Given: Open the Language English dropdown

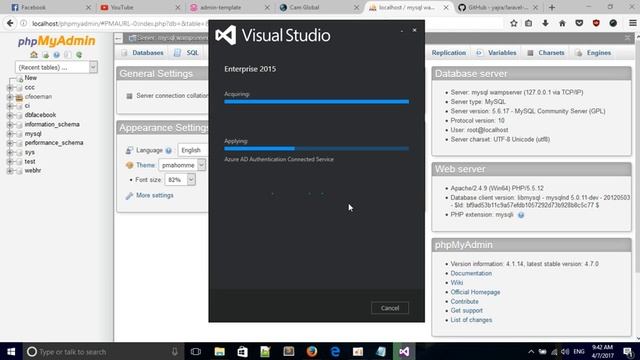Looking at the screenshot, I should point(193,150).
